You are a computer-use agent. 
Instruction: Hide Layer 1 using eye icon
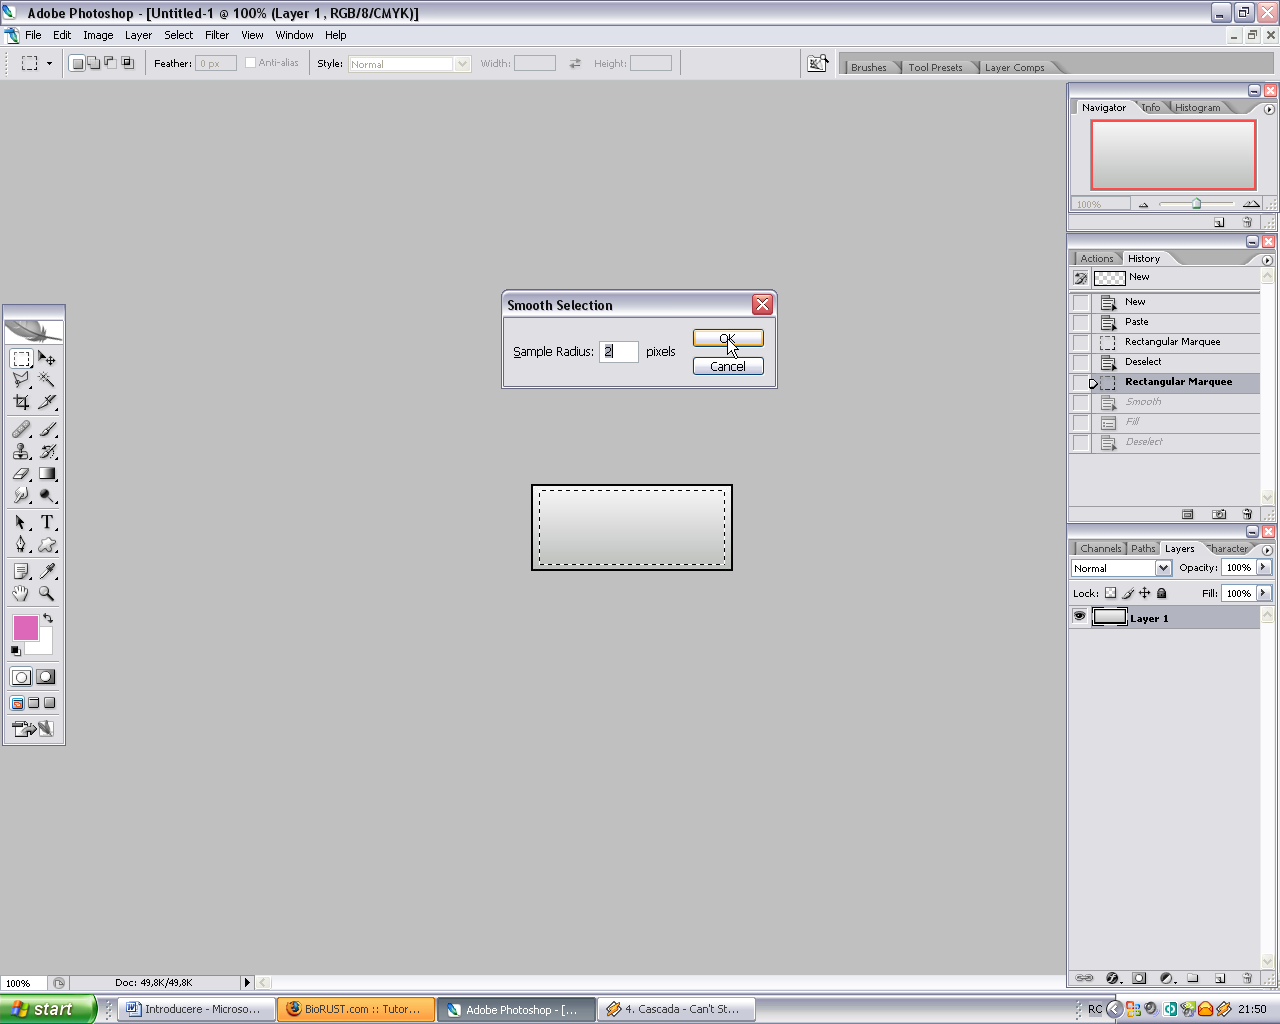tap(1079, 617)
